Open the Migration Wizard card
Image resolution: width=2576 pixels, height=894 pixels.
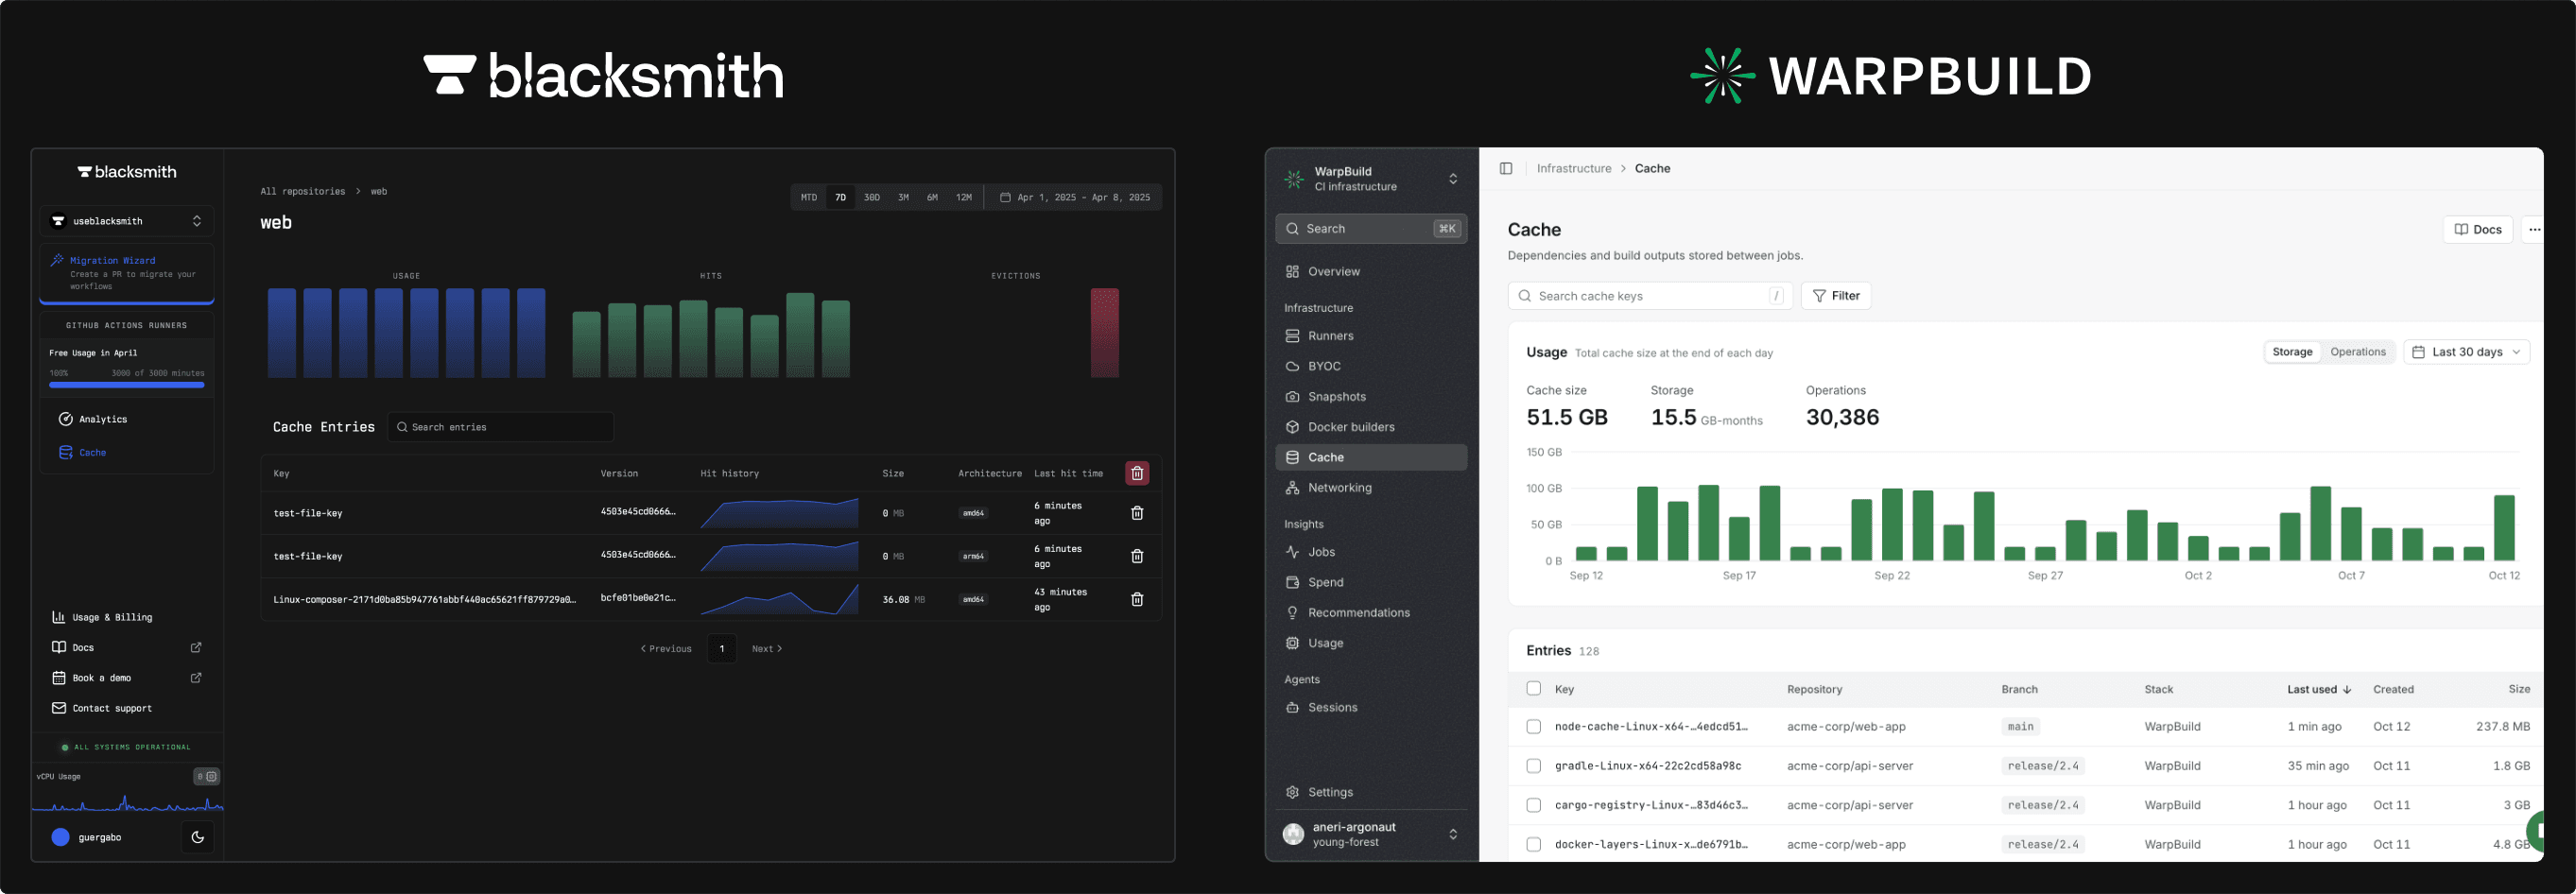click(127, 273)
